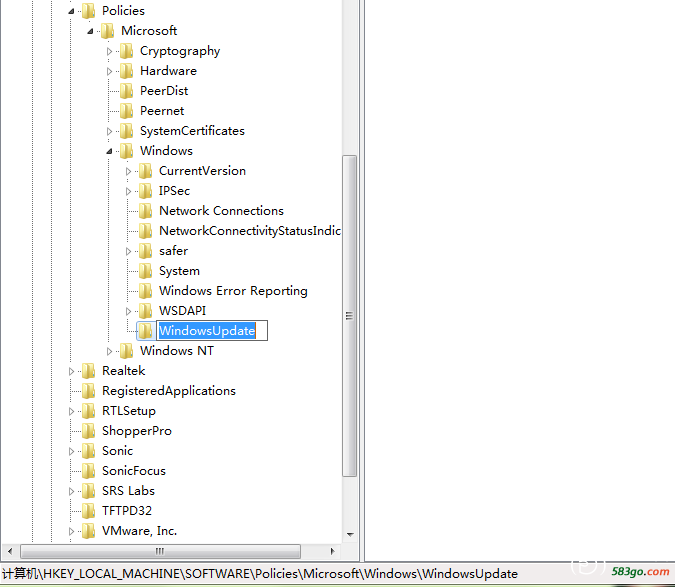Expand the RTLSetup key
Viewport: 675px width, 587px height.
coord(71,411)
